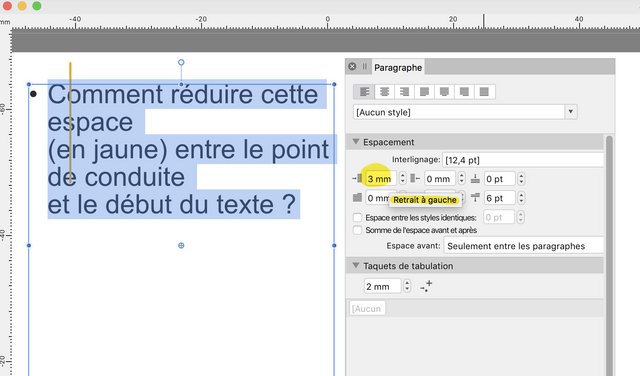Open the [Aucun style] dropdown arrow

(571, 112)
